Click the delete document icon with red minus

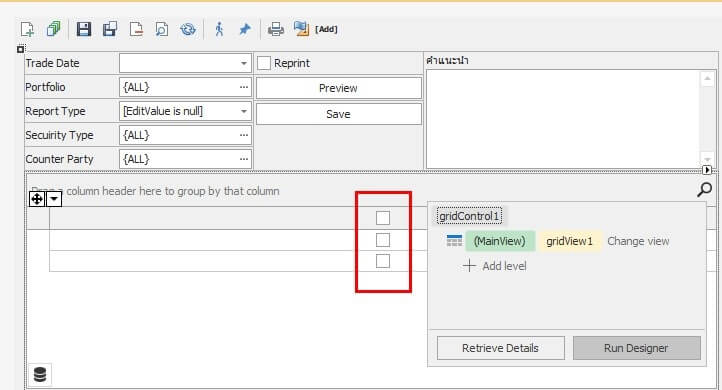coord(136,29)
